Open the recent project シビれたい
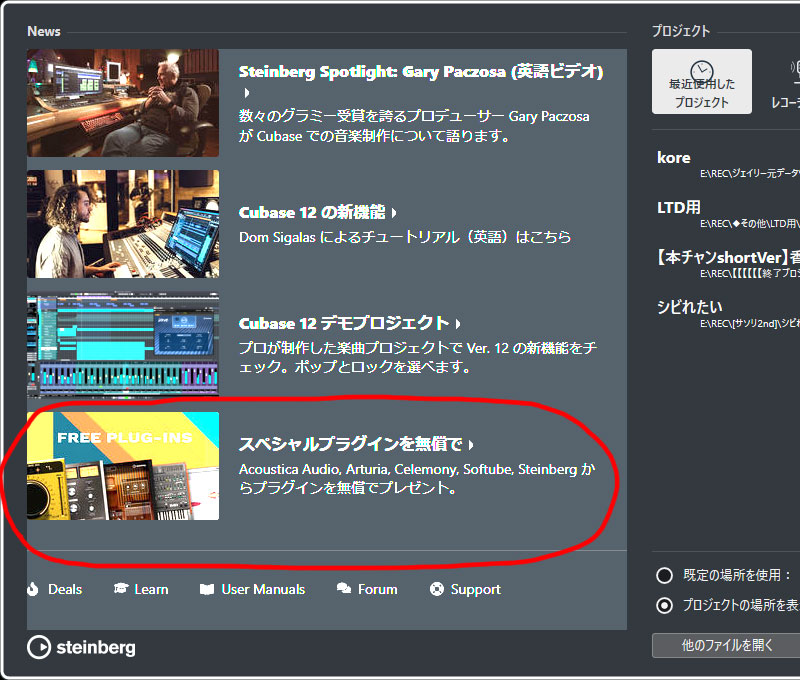Screen dimensions: 800x680 tap(689, 307)
